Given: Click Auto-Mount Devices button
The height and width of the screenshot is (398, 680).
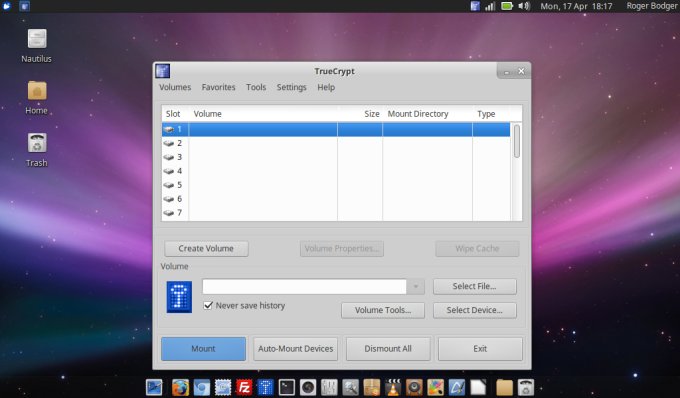Looking at the screenshot, I should tap(295, 349).
